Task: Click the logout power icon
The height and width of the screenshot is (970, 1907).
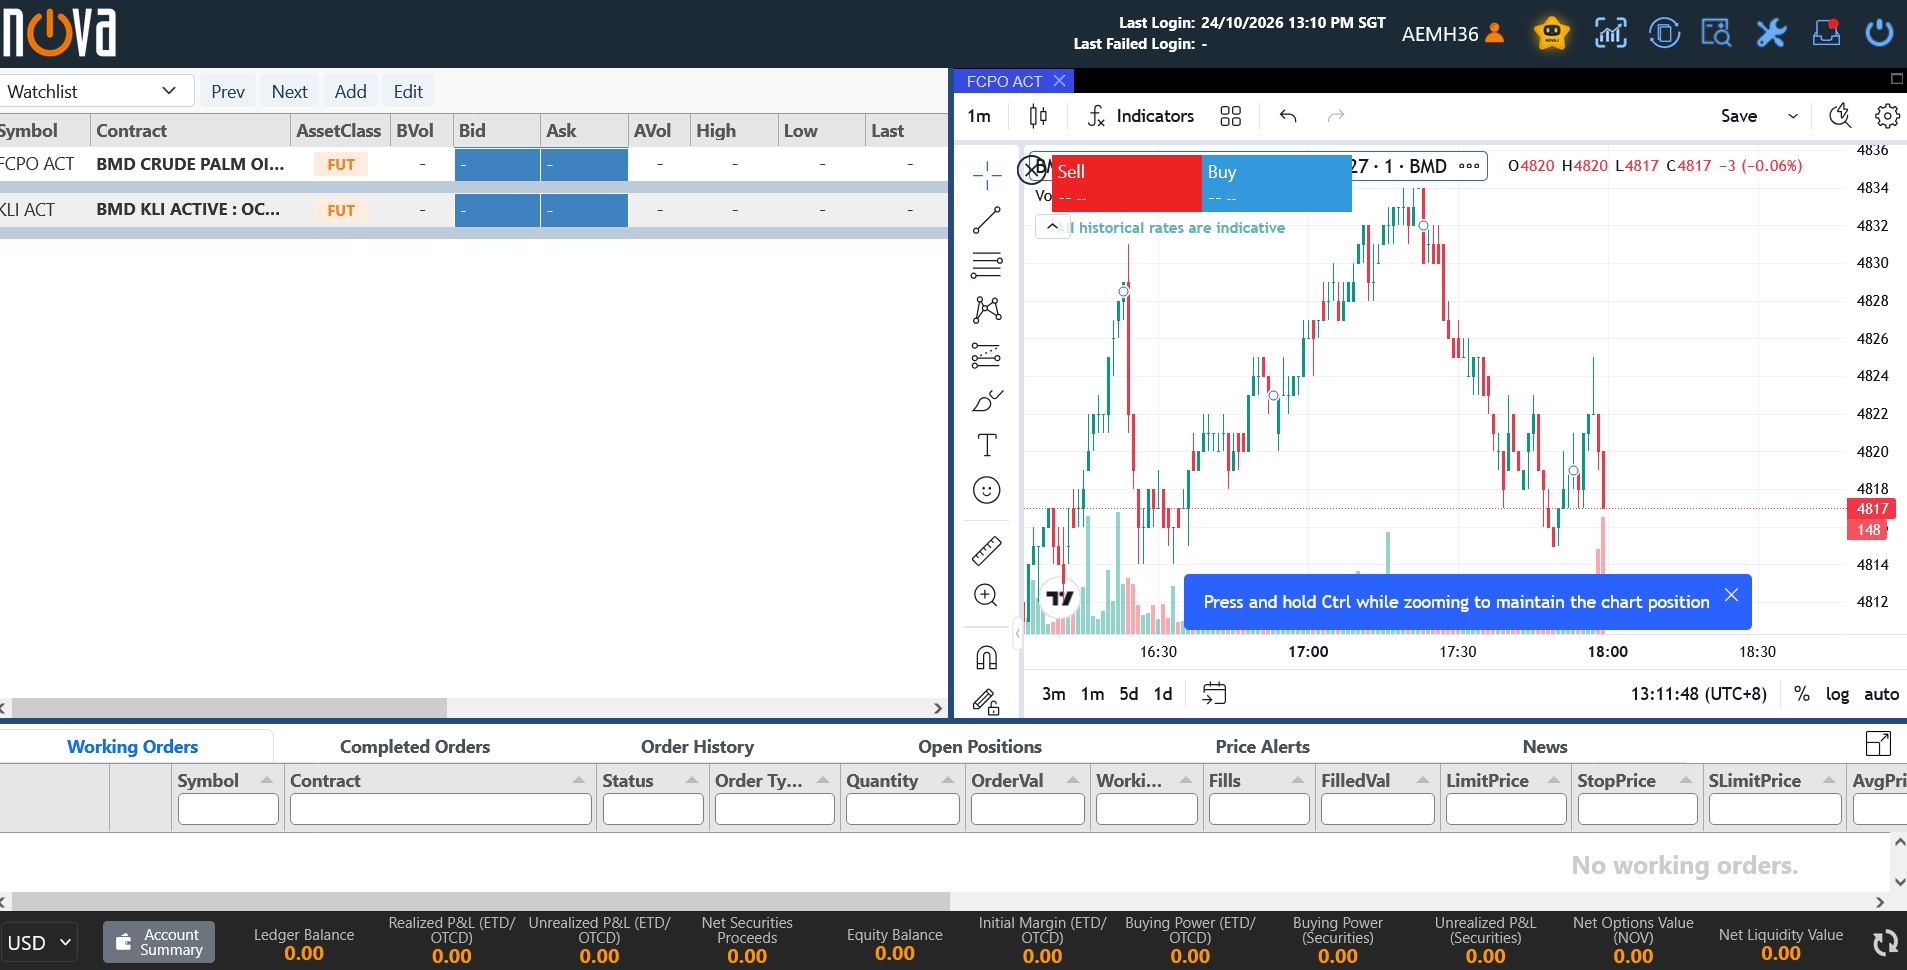Action: pos(1879,33)
